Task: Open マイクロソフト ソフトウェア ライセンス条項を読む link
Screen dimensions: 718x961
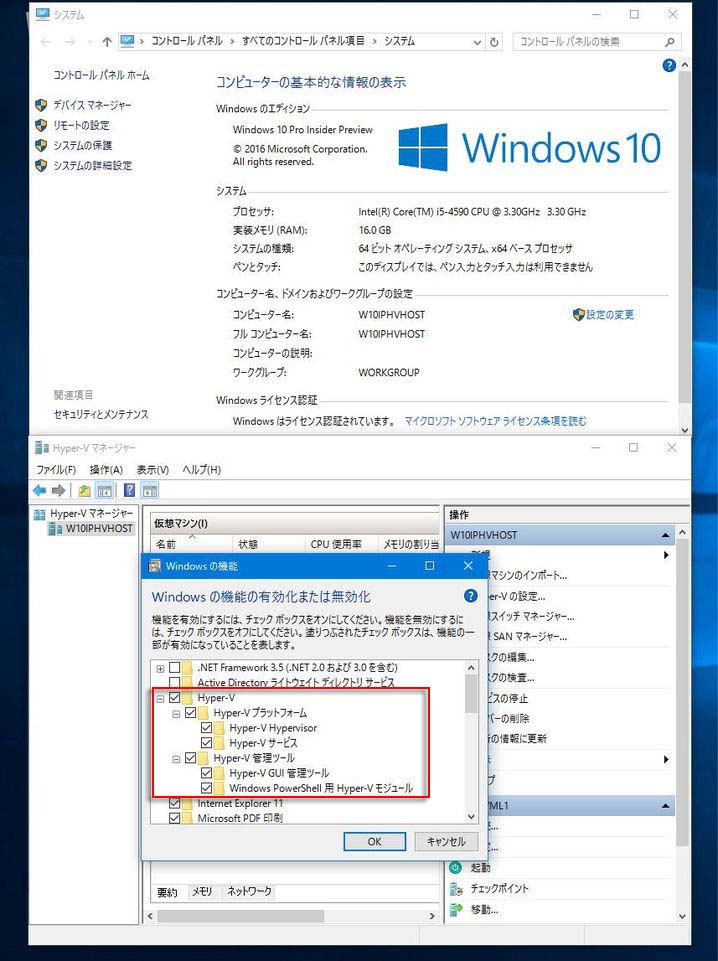Action: coord(496,421)
